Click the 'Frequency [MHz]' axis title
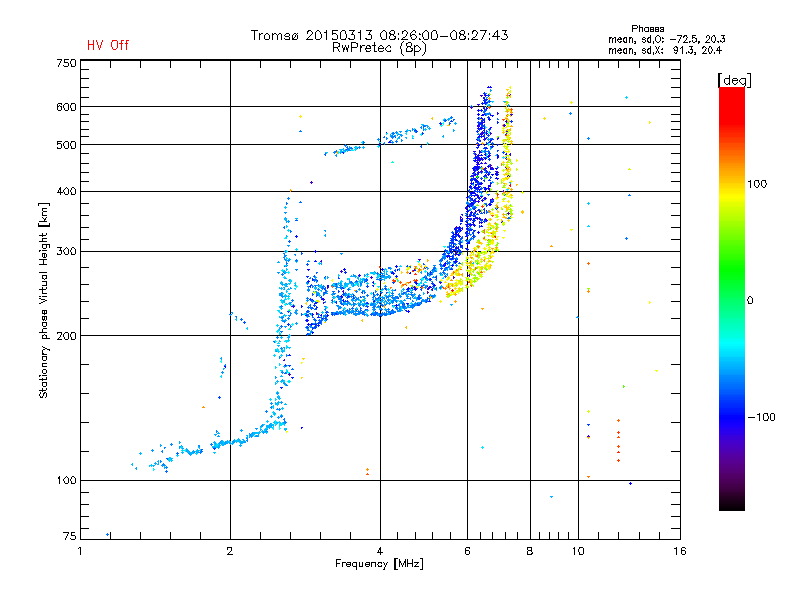The image size is (800, 600). (x=380, y=564)
